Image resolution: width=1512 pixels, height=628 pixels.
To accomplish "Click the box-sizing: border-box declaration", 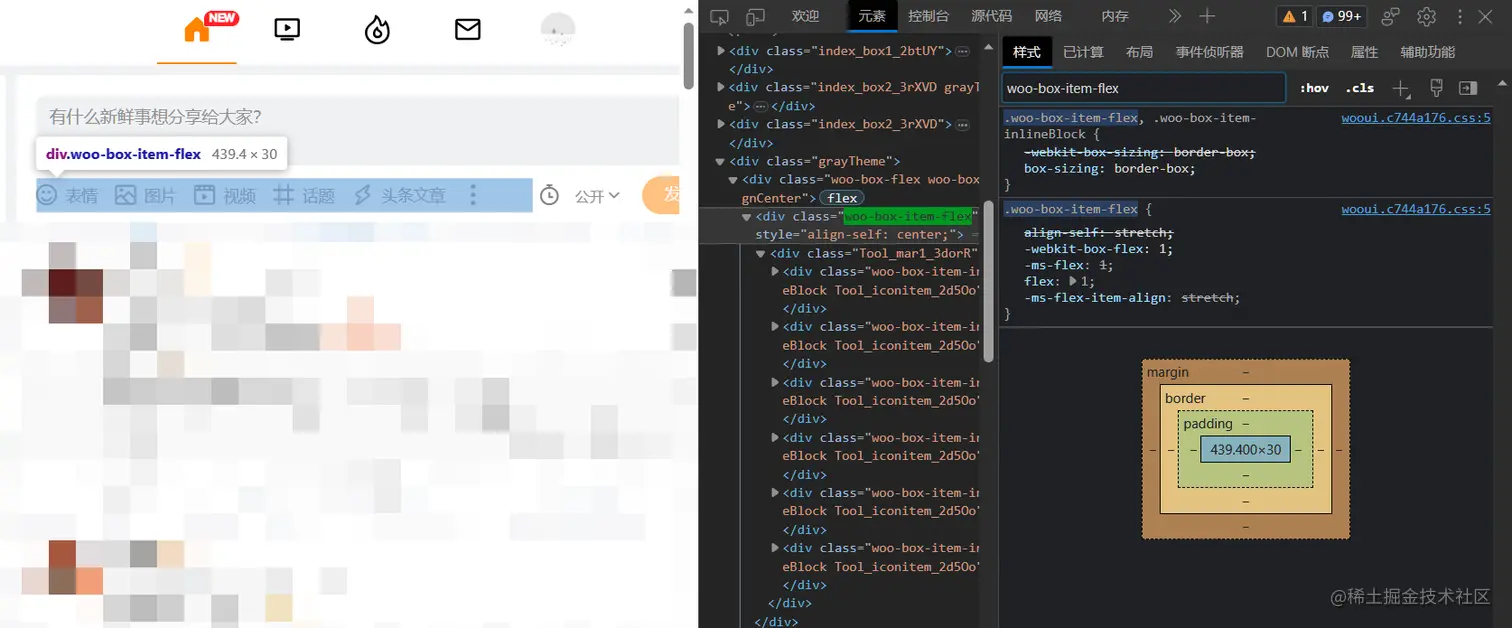I will [x=1110, y=169].
